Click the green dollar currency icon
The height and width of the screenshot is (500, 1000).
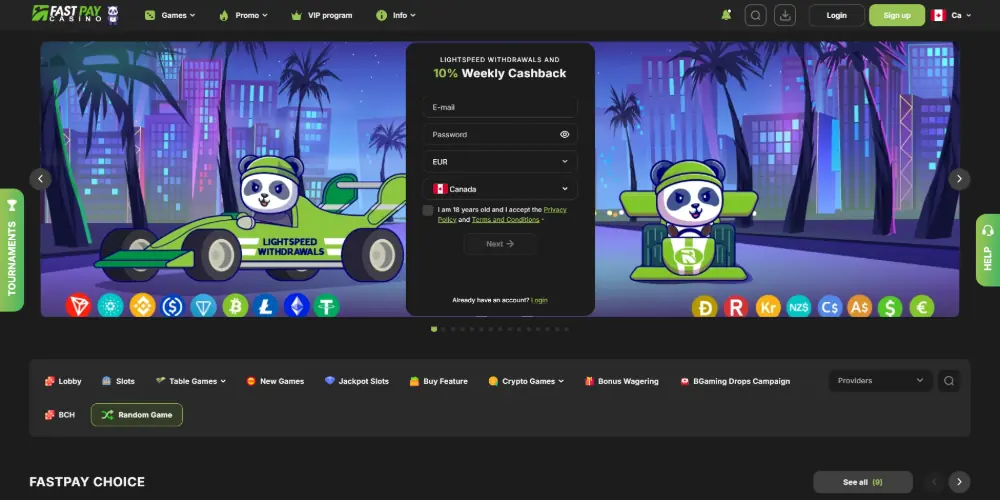point(890,307)
